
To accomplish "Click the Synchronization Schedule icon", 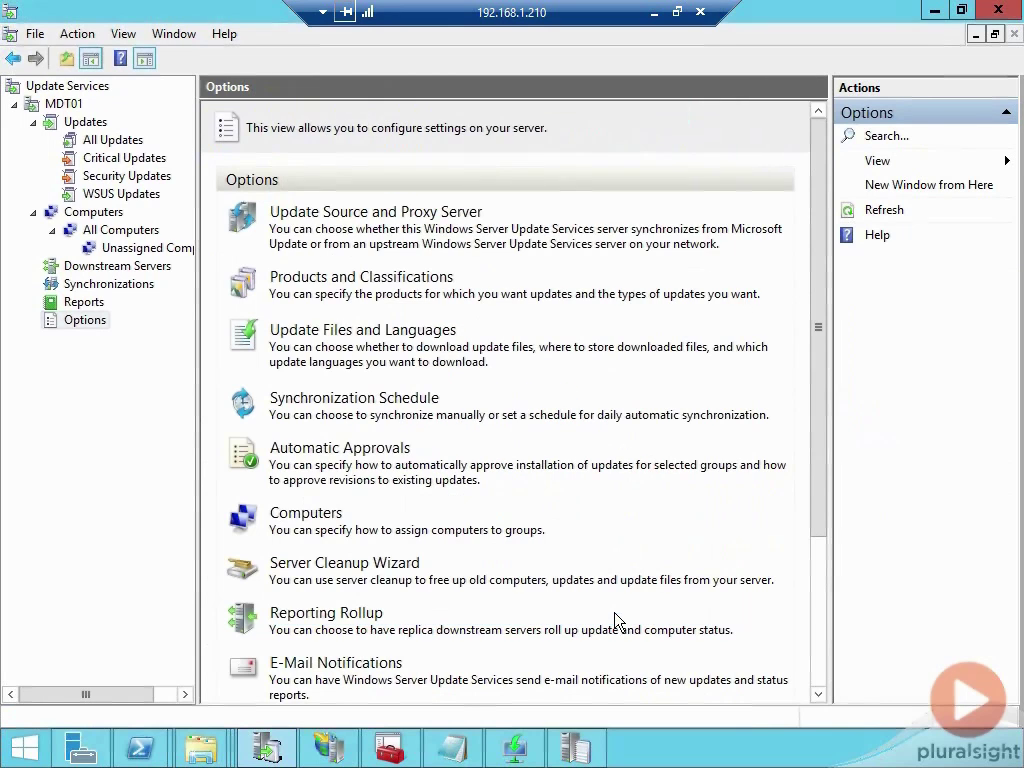I will (242, 403).
